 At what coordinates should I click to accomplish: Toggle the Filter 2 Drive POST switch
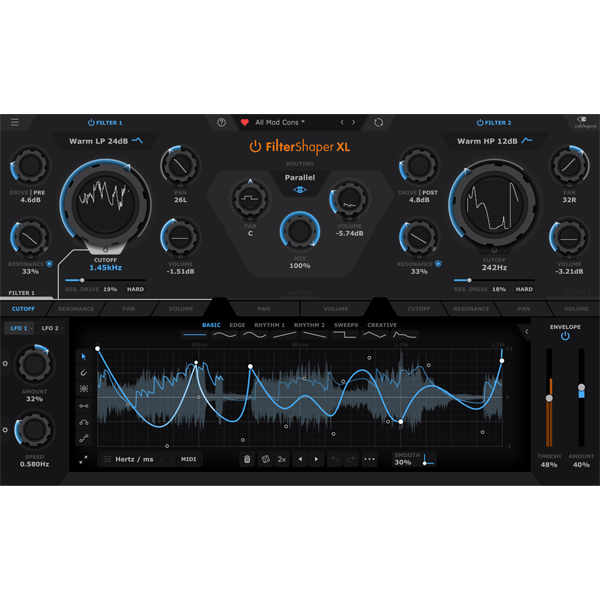tap(430, 192)
